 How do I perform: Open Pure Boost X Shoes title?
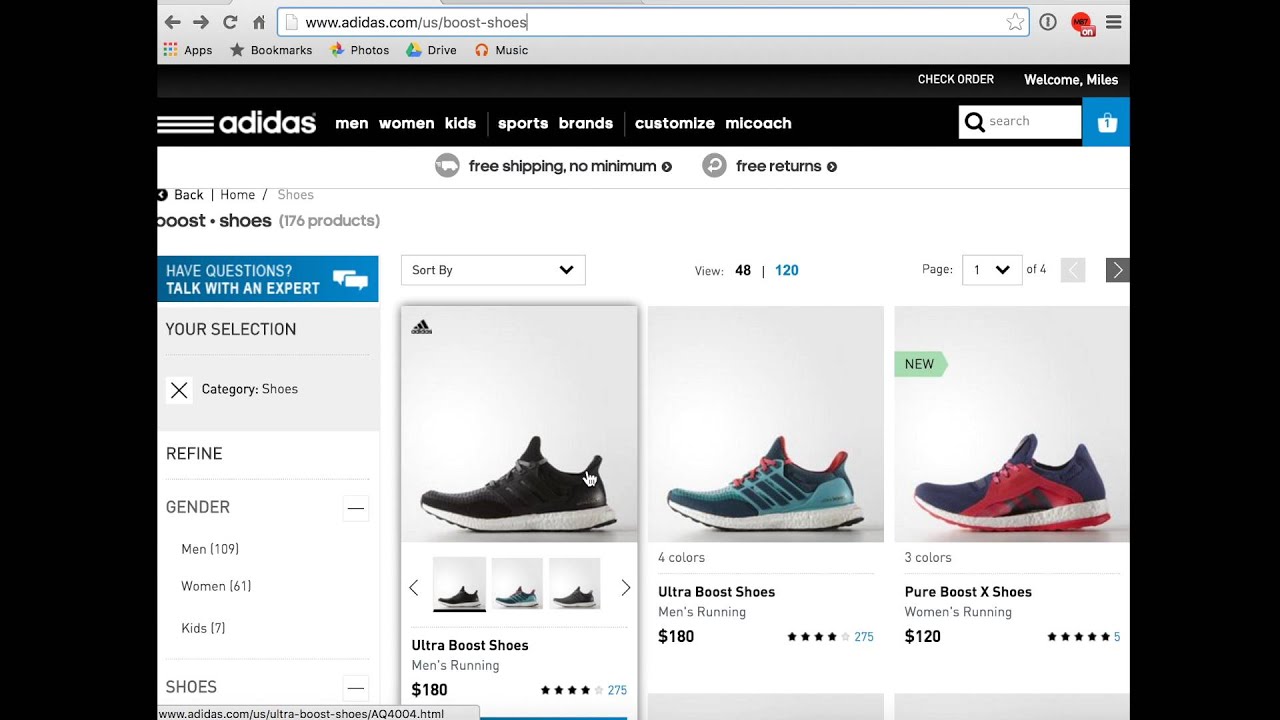968,592
